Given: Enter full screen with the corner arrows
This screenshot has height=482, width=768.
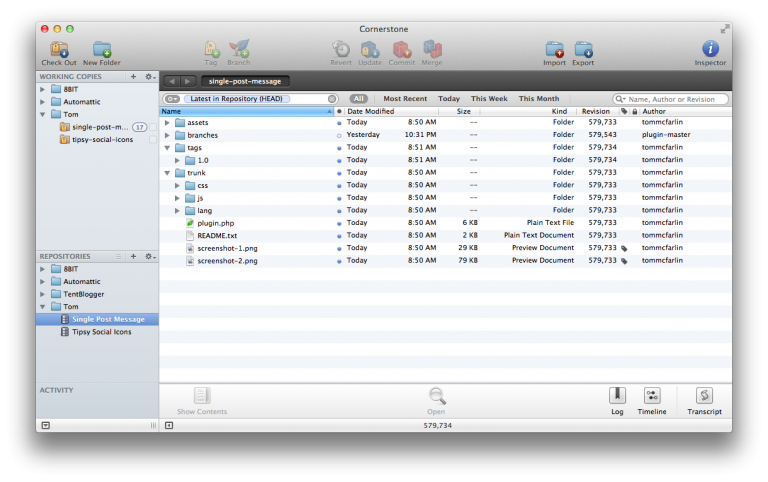Looking at the screenshot, I should [x=724, y=29].
